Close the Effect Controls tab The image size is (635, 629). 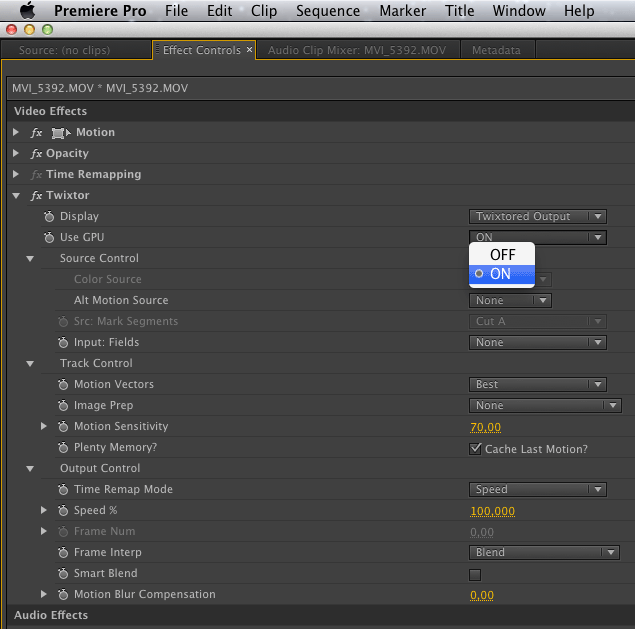pos(249,49)
